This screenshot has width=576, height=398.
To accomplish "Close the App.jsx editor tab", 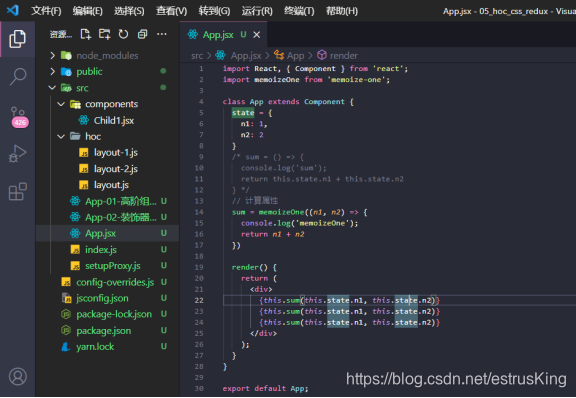I will click(x=257, y=35).
